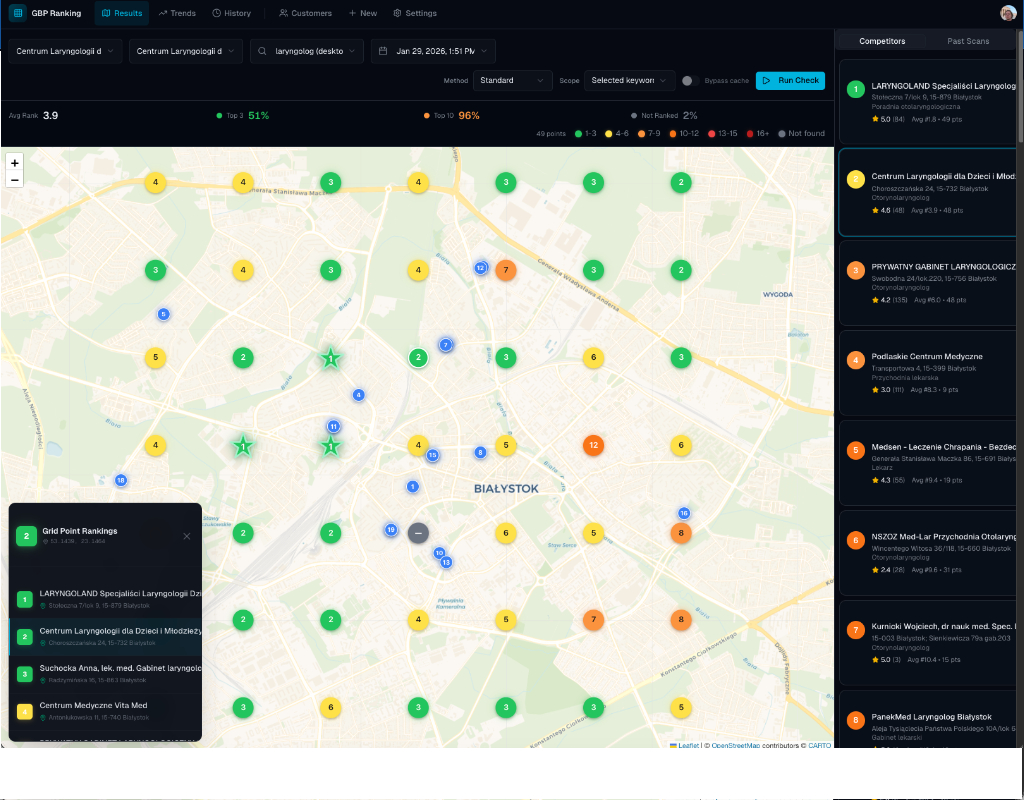Click the Top 3 51% statistic
This screenshot has width=1024, height=800.
(x=243, y=116)
